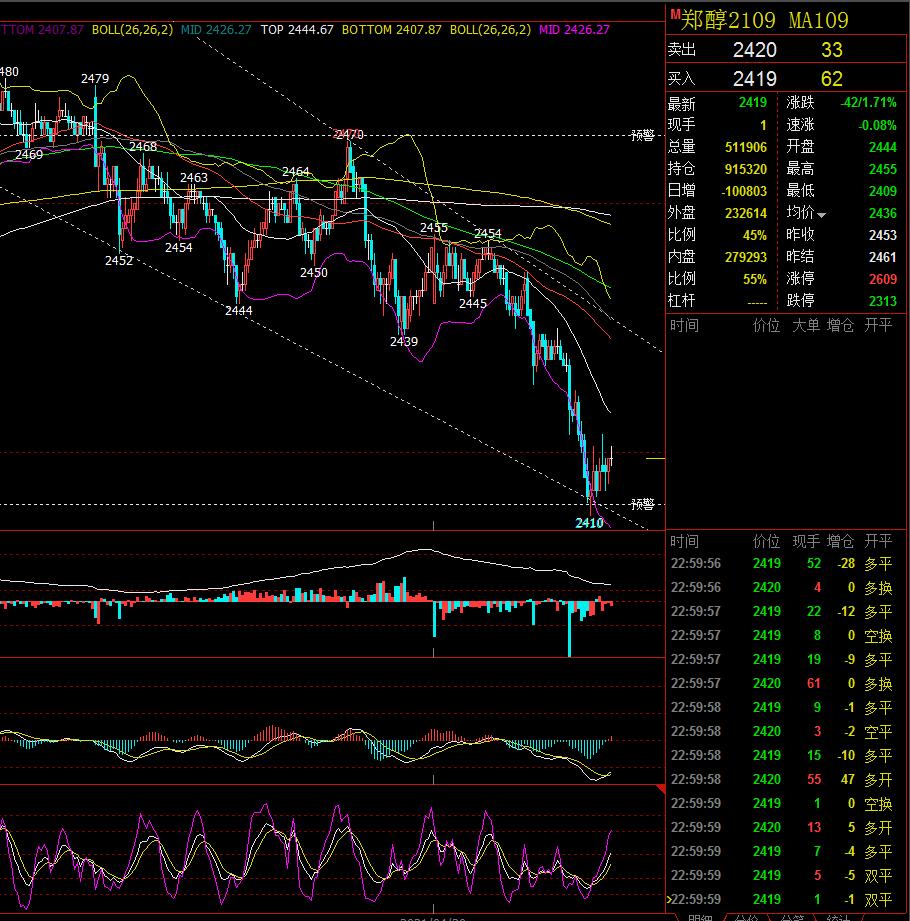The height and width of the screenshot is (921, 910).
Task: Click the 买入 volume 62
Action: pyautogui.click(x=831, y=79)
